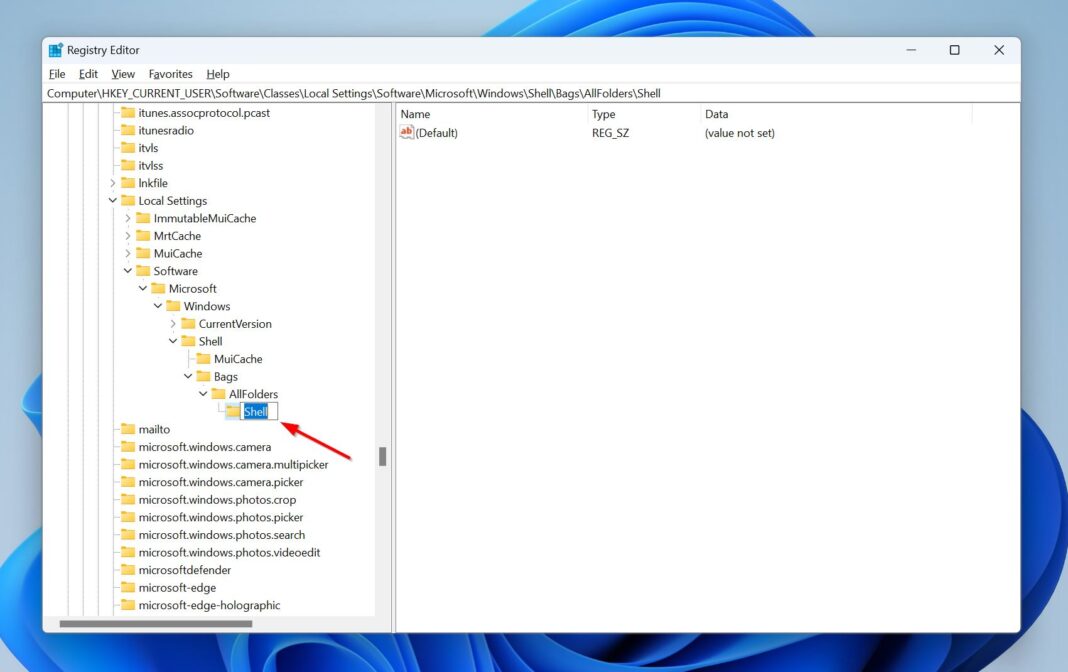Click the Registry Editor icon in the title bar

58,49
